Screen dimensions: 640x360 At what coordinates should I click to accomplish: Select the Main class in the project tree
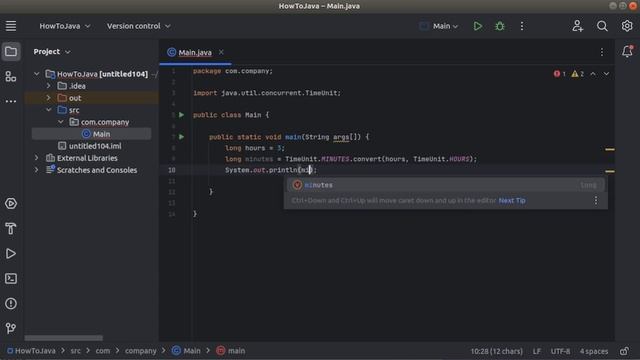click(91, 134)
